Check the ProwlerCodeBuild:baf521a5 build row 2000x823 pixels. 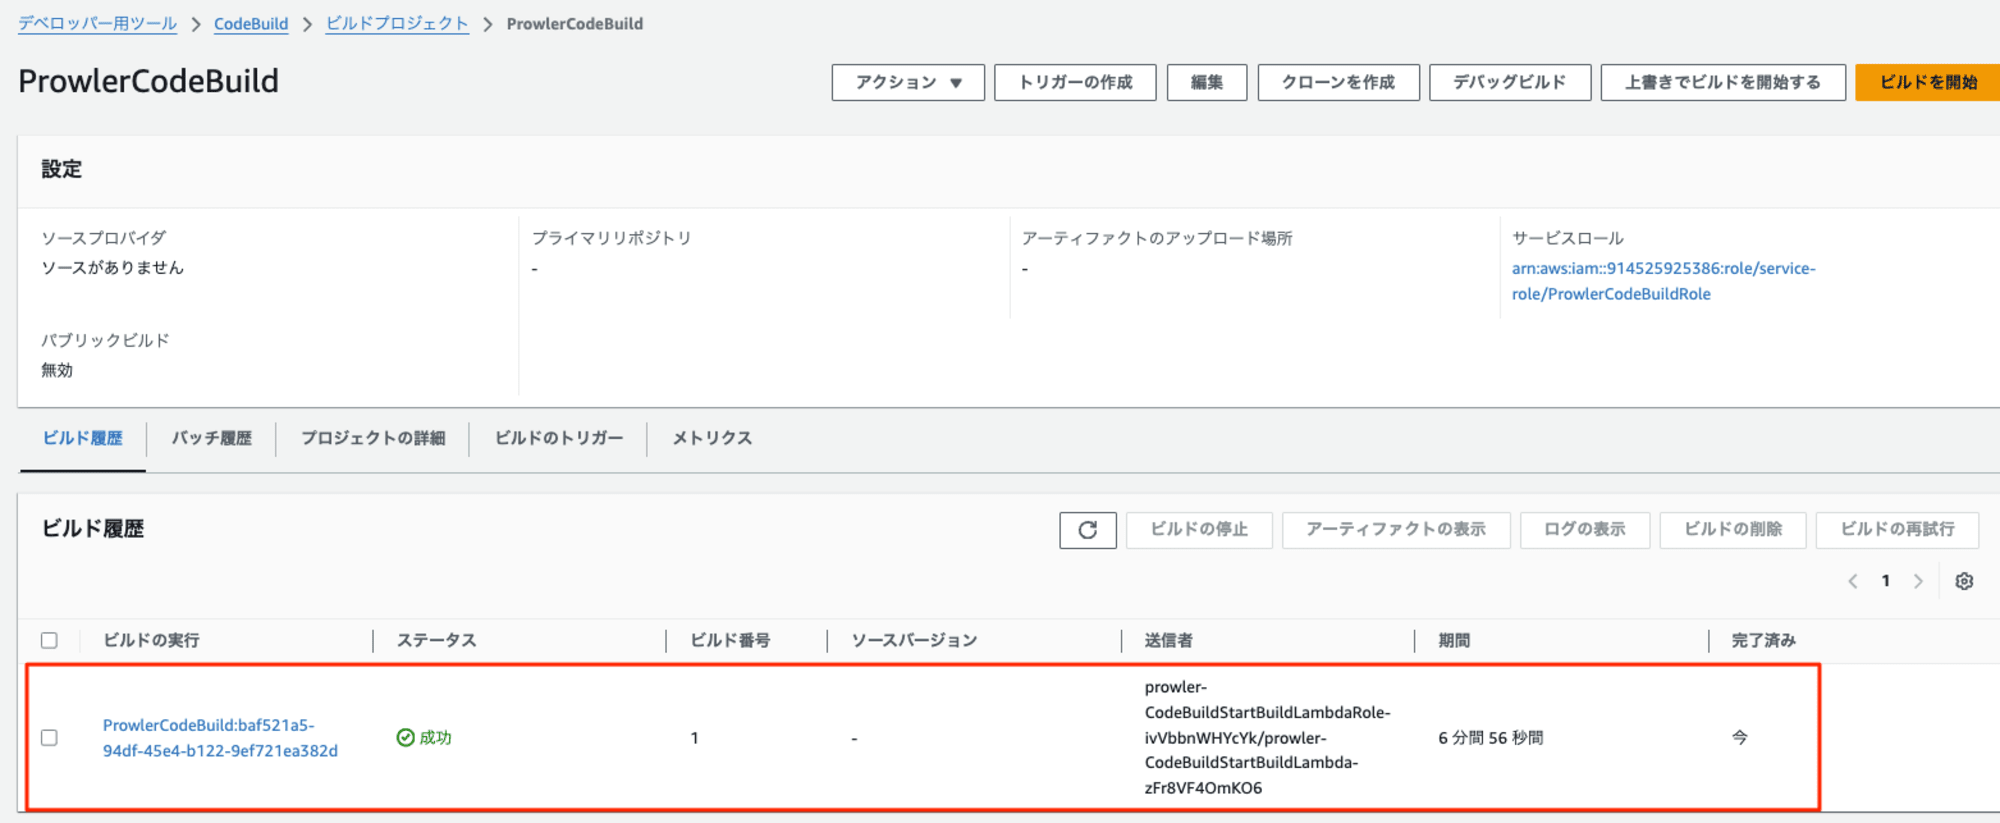coord(49,738)
